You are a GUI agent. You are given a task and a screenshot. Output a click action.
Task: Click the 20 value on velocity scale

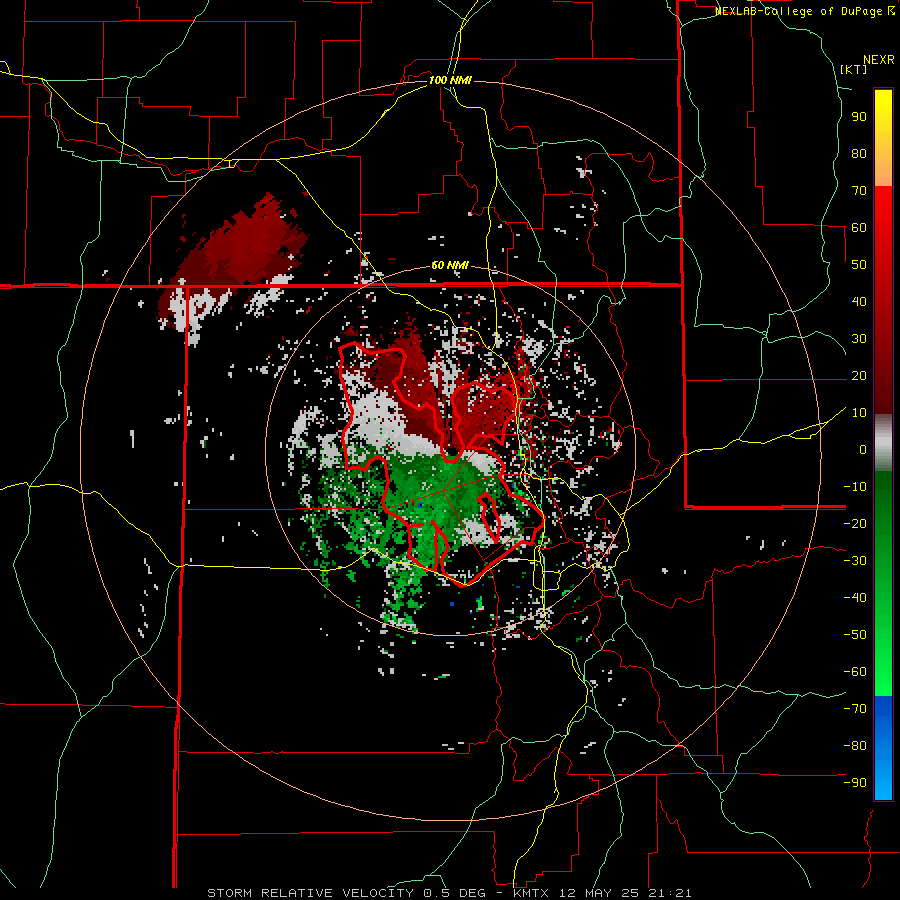pyautogui.click(x=859, y=375)
